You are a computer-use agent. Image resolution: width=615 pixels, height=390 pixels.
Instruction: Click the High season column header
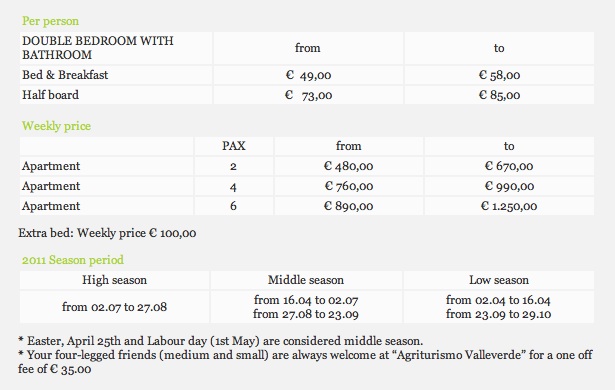pyautogui.click(x=115, y=280)
